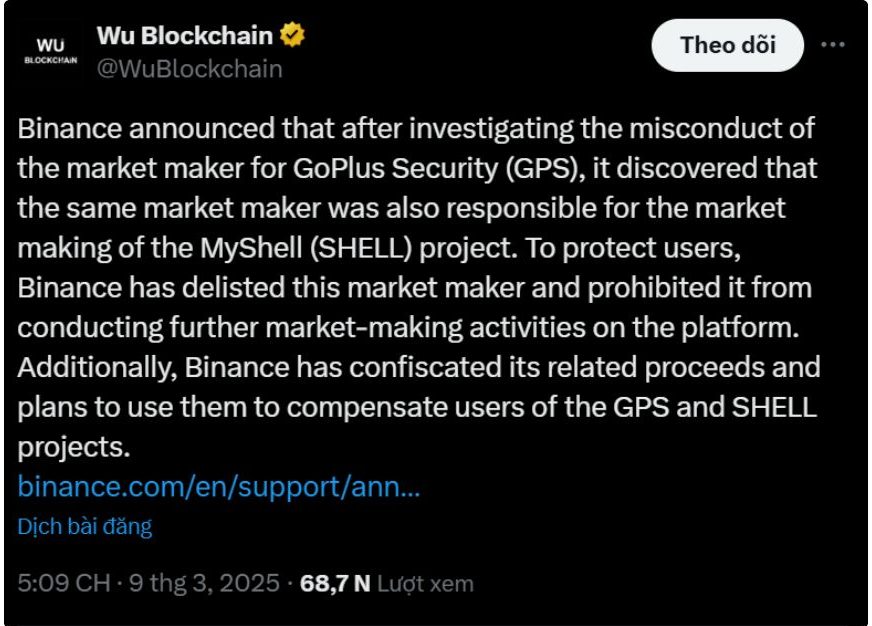The width and height of the screenshot is (872, 626).
Task: Click the gold verified badge icon
Action: point(293,37)
